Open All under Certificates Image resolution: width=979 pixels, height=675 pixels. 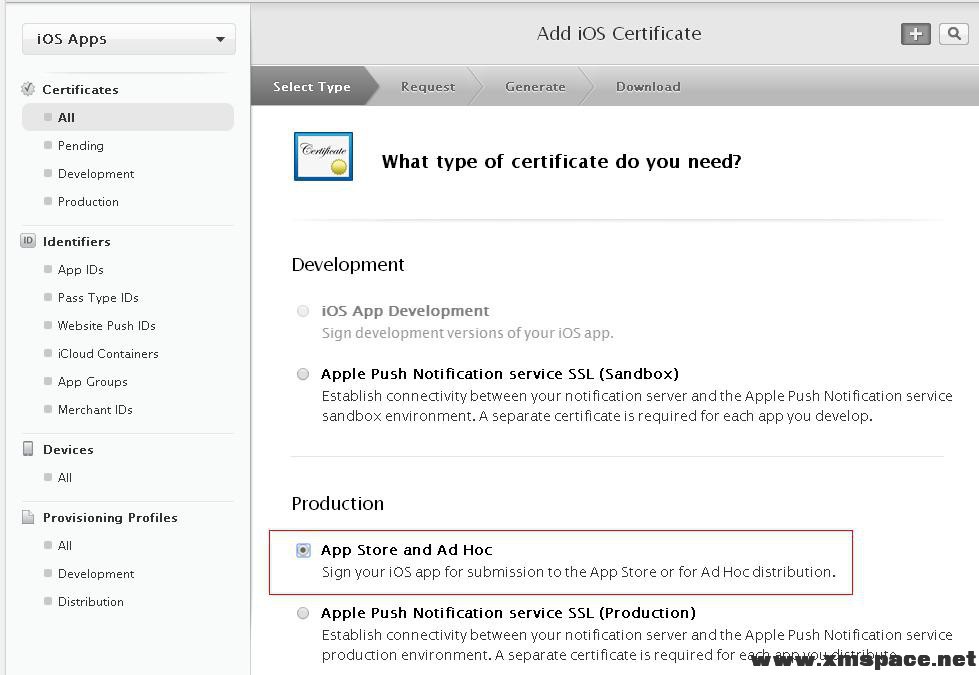(x=128, y=117)
